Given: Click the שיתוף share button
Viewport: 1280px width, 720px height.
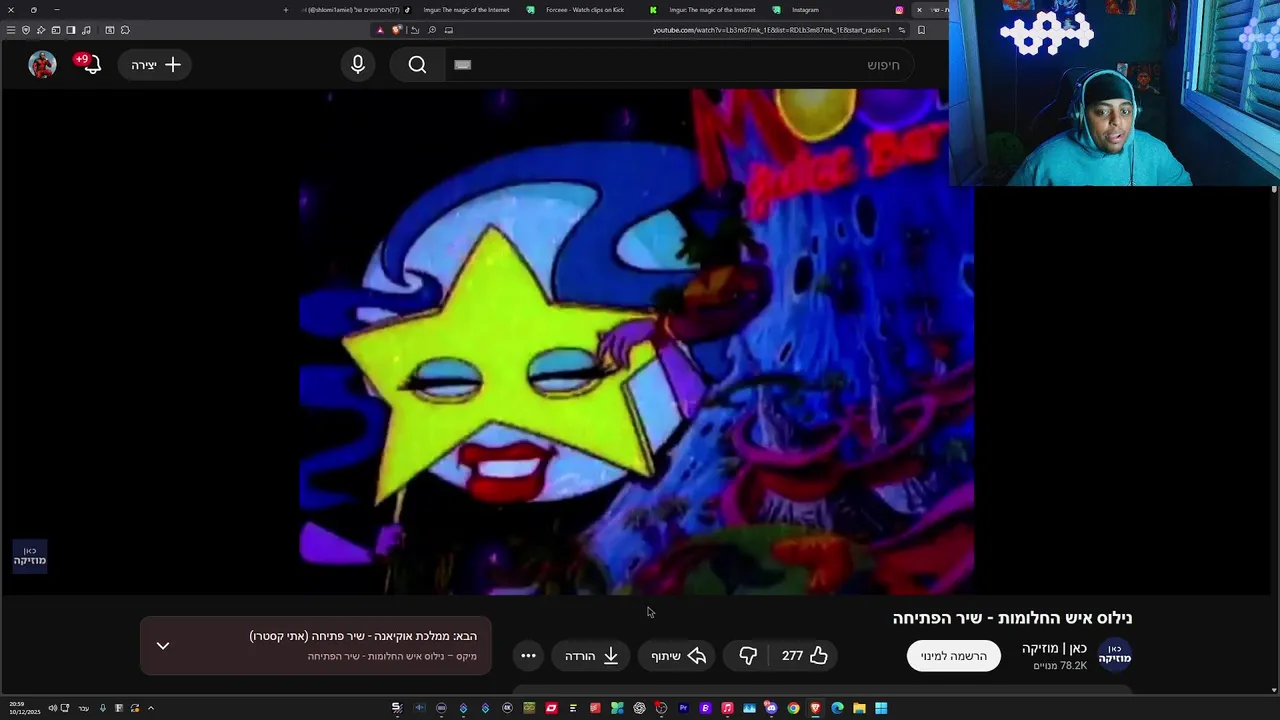Looking at the screenshot, I should [678, 656].
